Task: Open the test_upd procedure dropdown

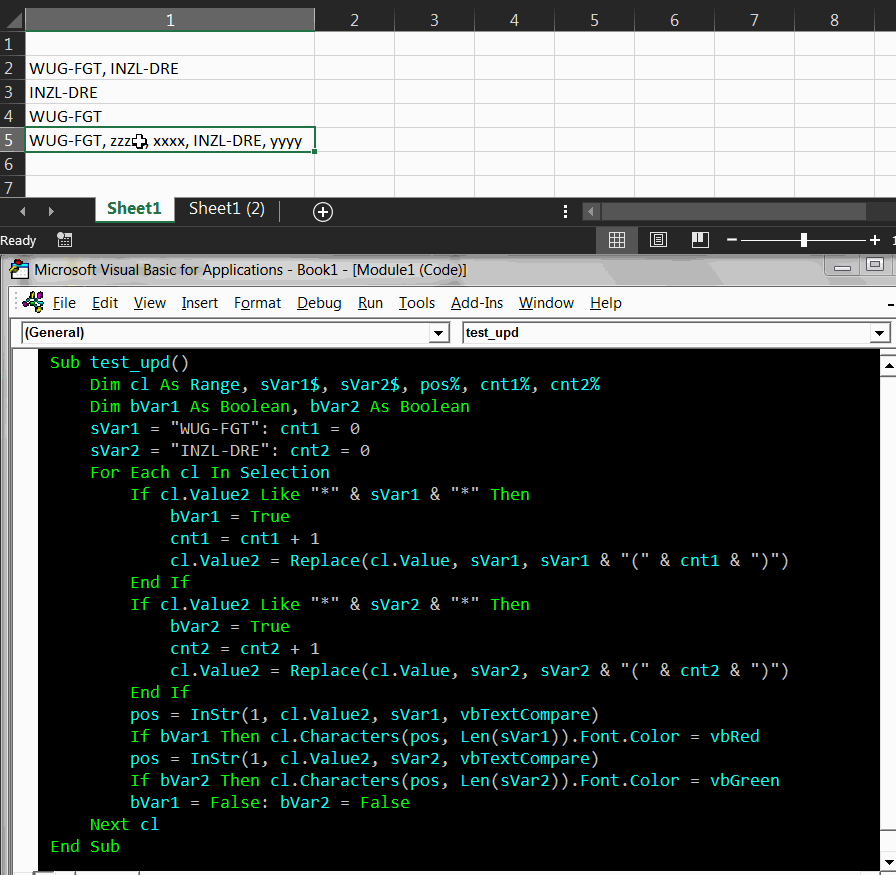Action: [878, 333]
